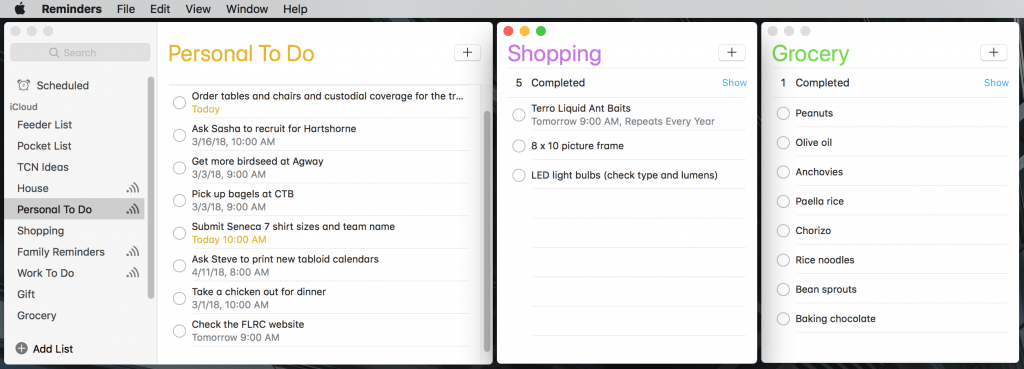The image size is (1024, 369).
Task: Click 'Tomorrow 9:00 AM, Repeats Every Year' text
Action: pyautogui.click(x=623, y=121)
